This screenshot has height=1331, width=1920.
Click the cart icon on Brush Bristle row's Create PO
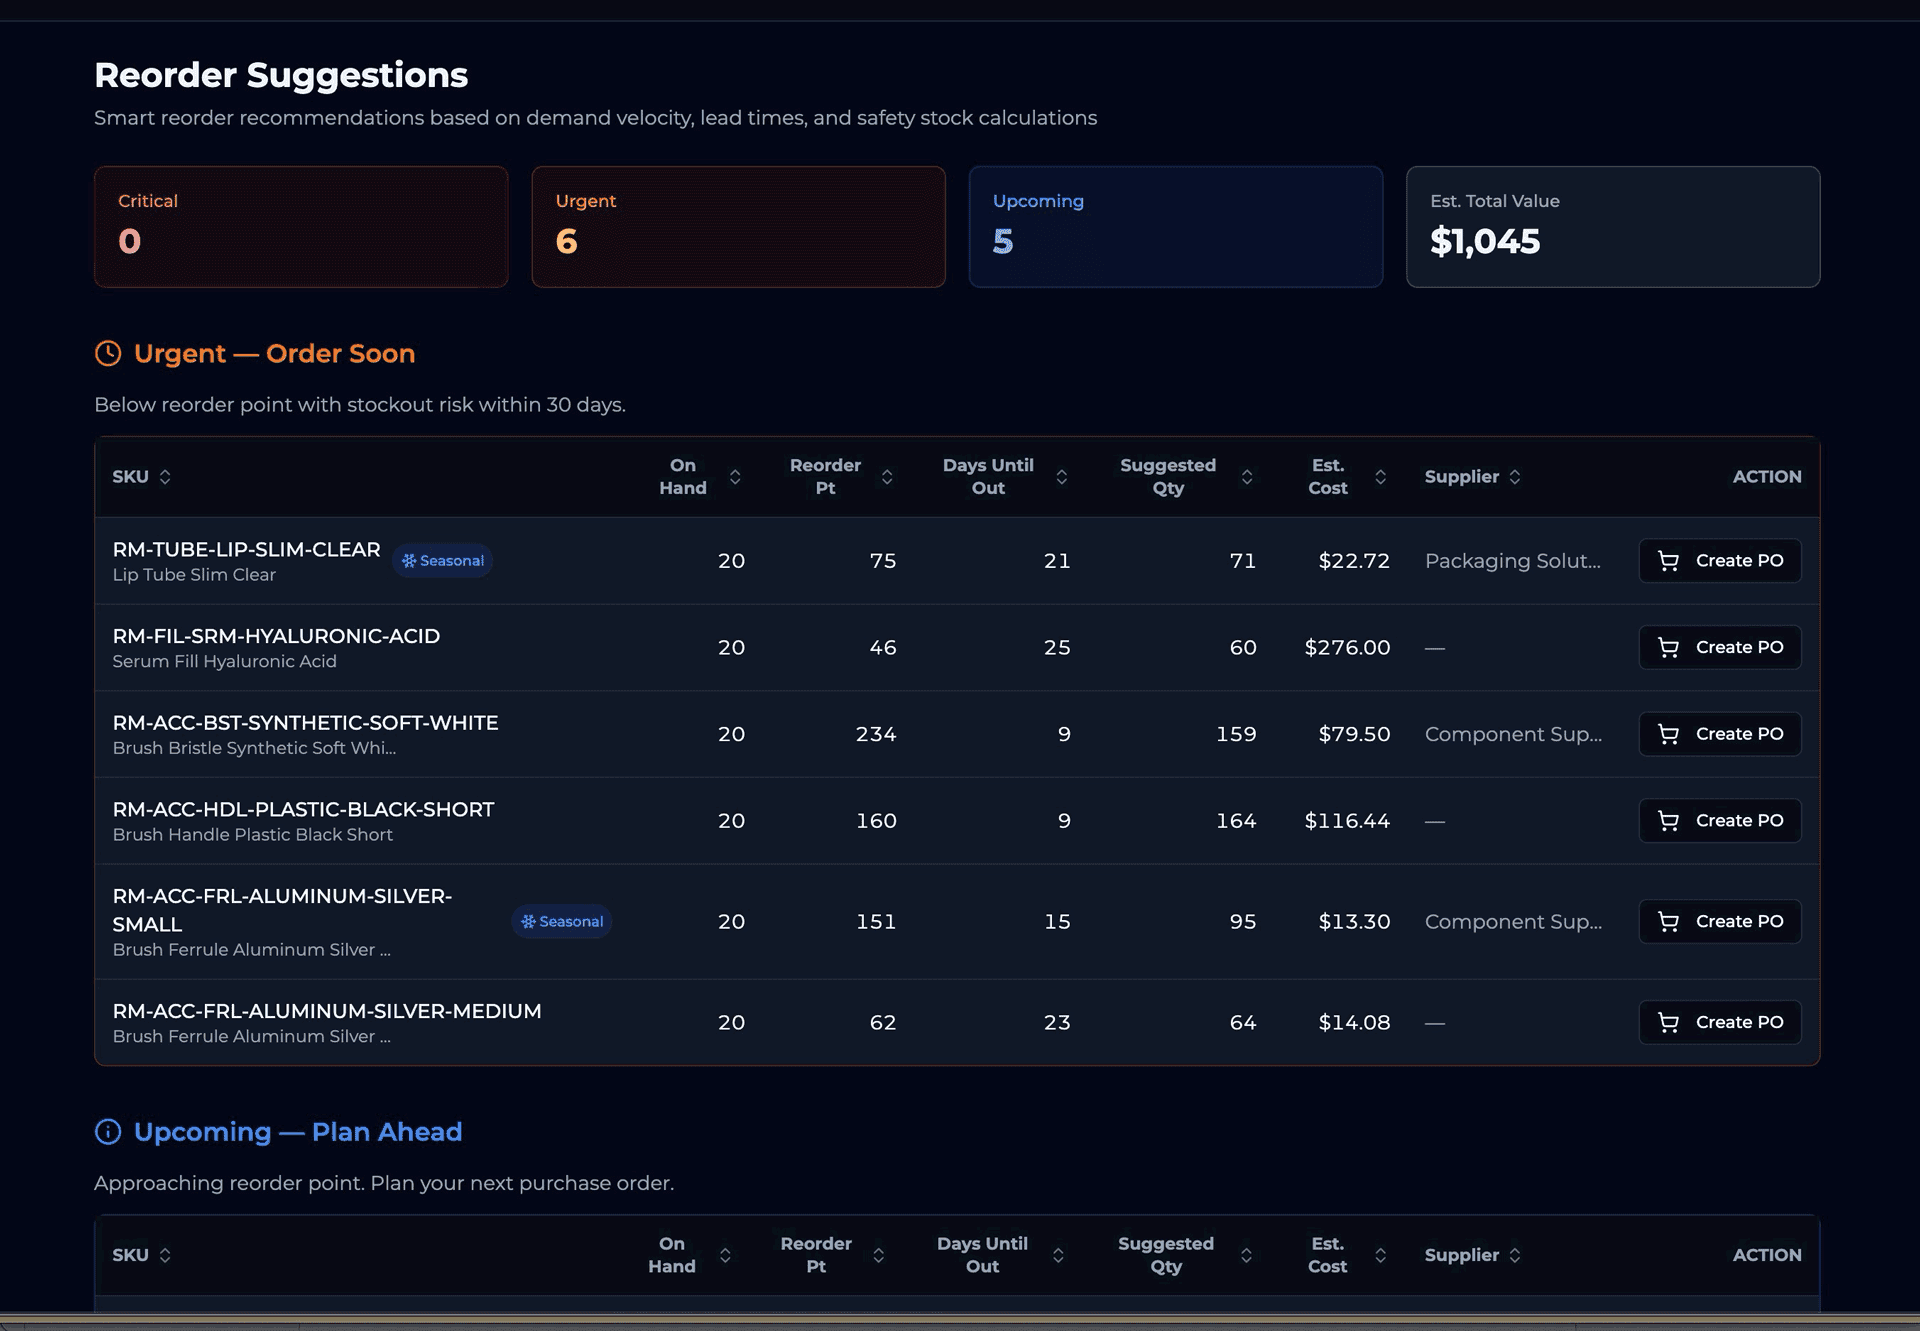click(x=1668, y=733)
